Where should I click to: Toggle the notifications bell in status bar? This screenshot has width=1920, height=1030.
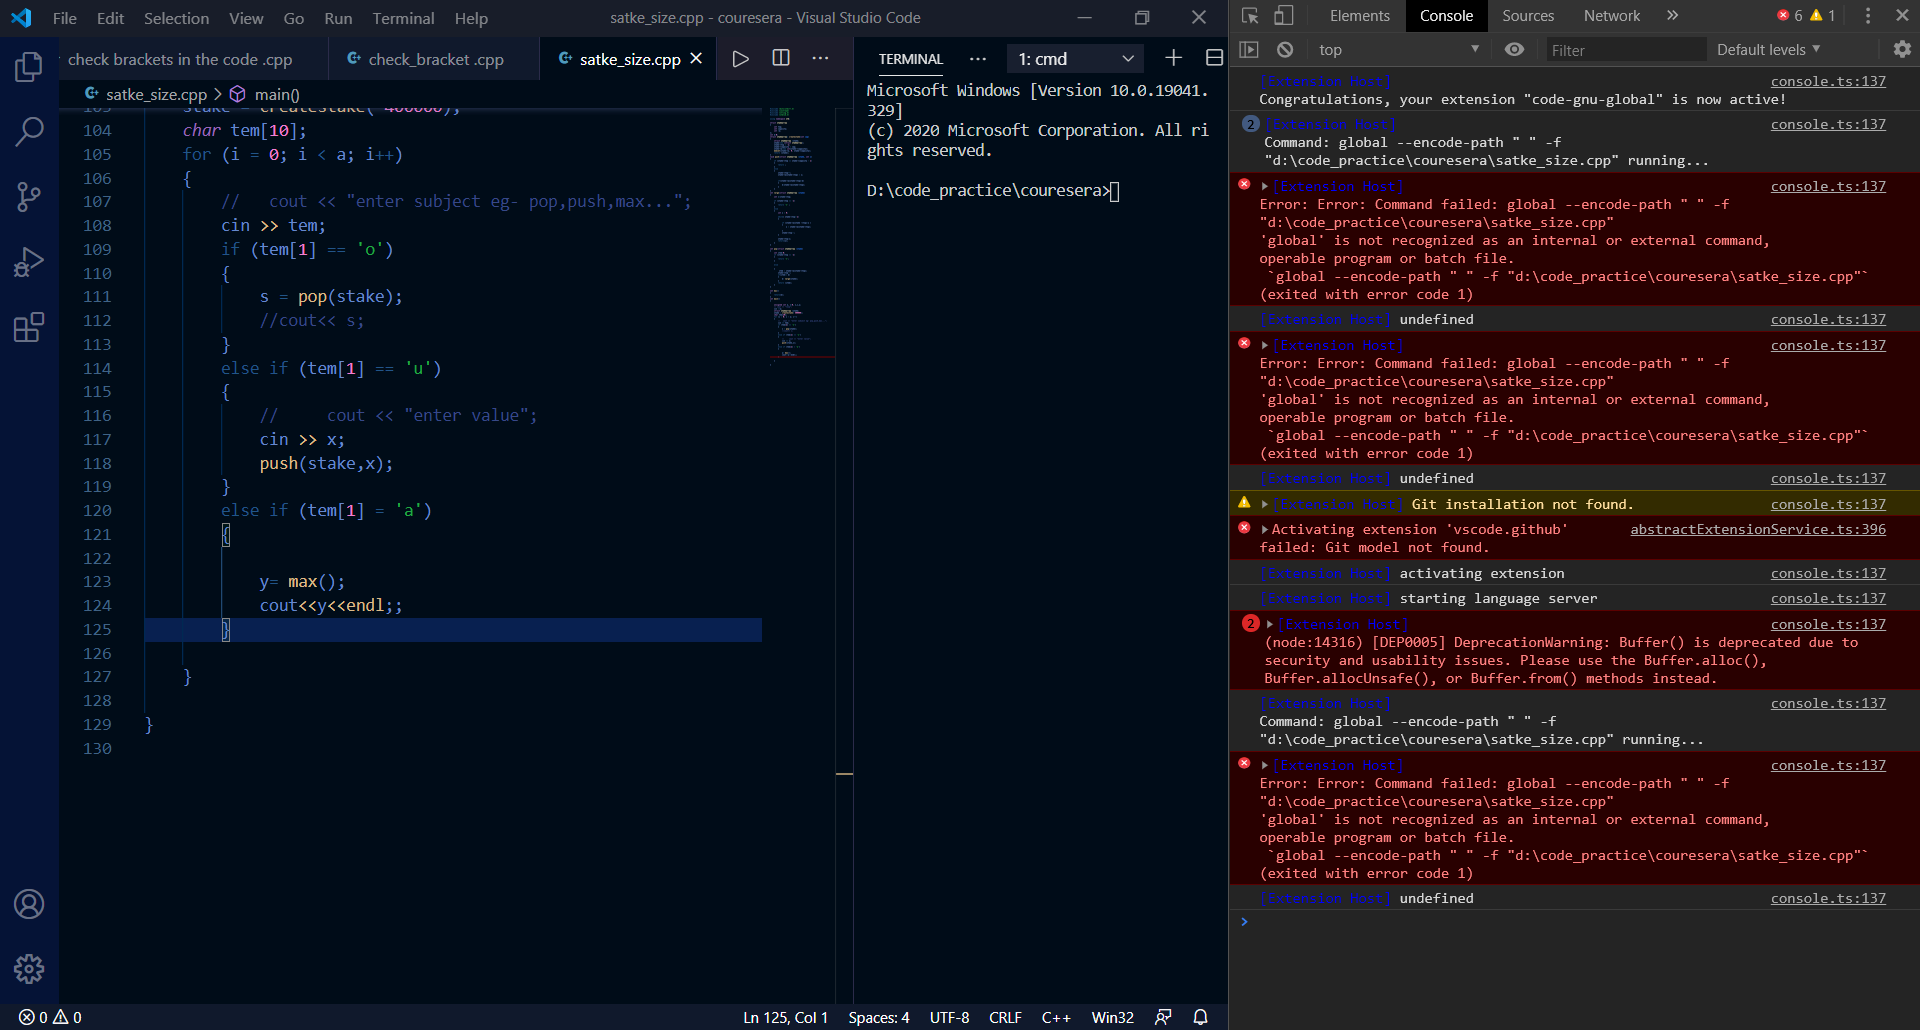click(1199, 1017)
